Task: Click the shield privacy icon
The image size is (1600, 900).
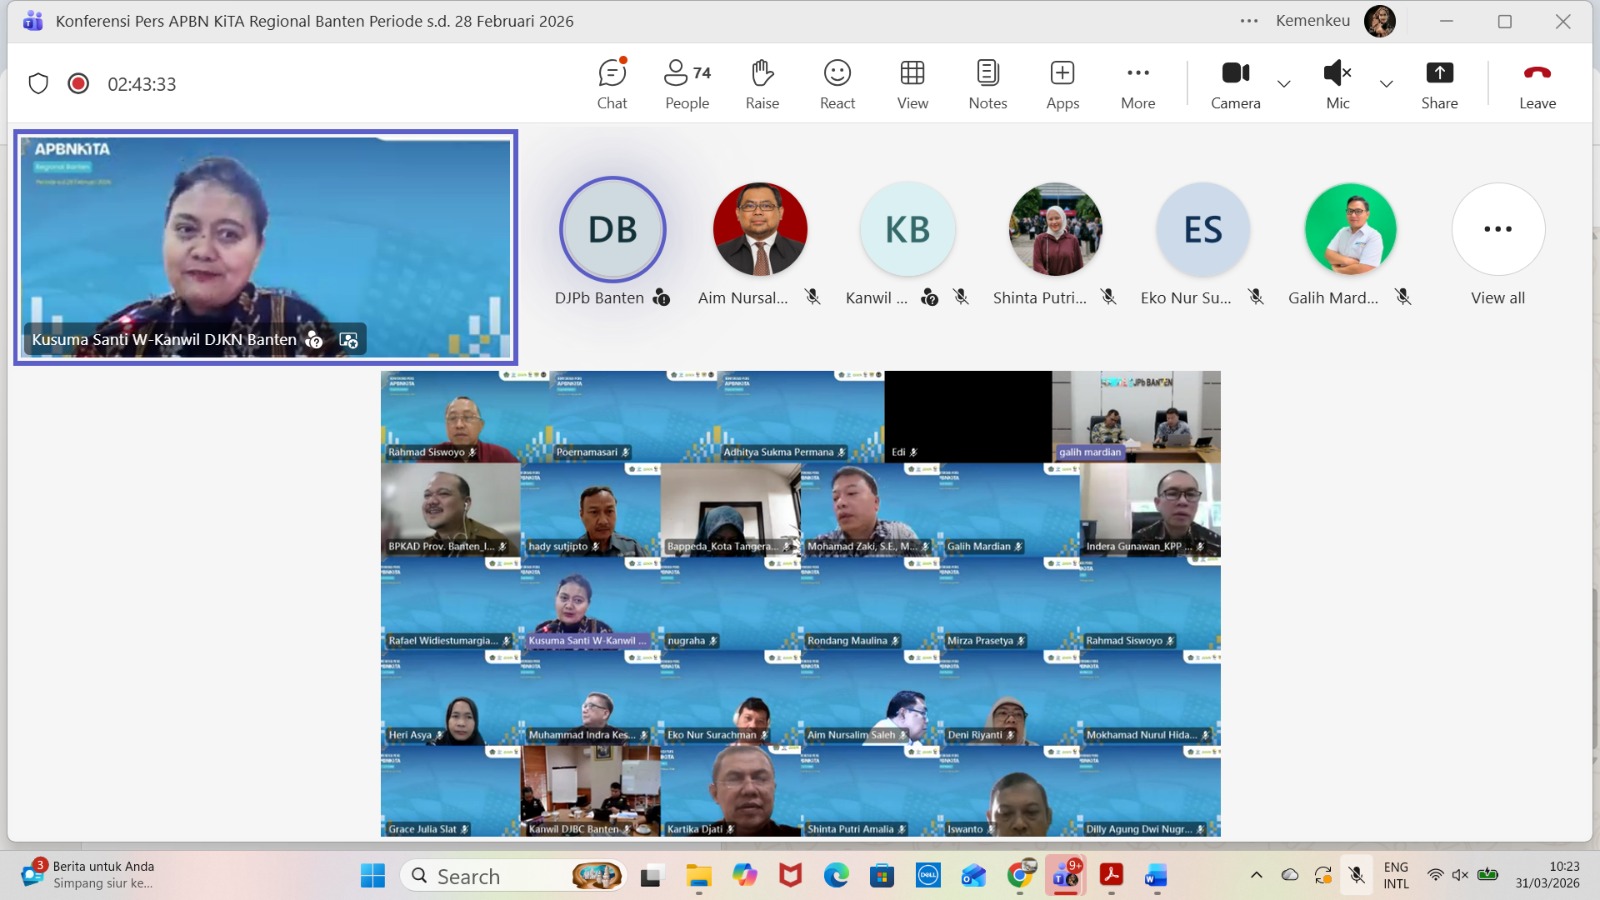Action: point(38,84)
